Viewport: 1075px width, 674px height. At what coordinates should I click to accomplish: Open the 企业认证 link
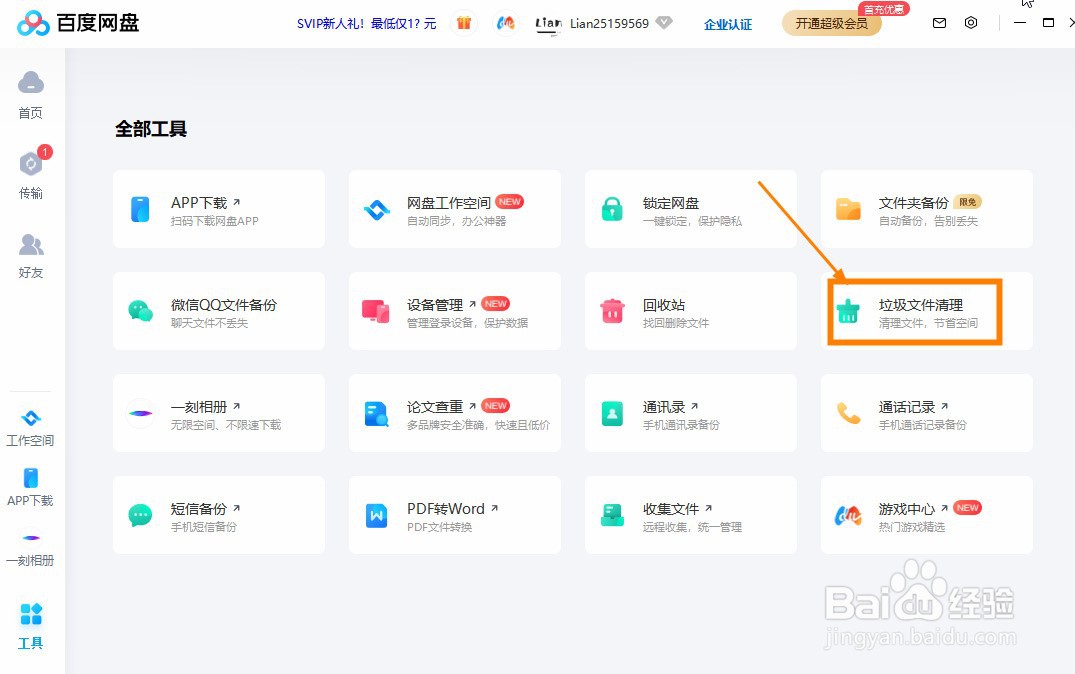(x=728, y=25)
